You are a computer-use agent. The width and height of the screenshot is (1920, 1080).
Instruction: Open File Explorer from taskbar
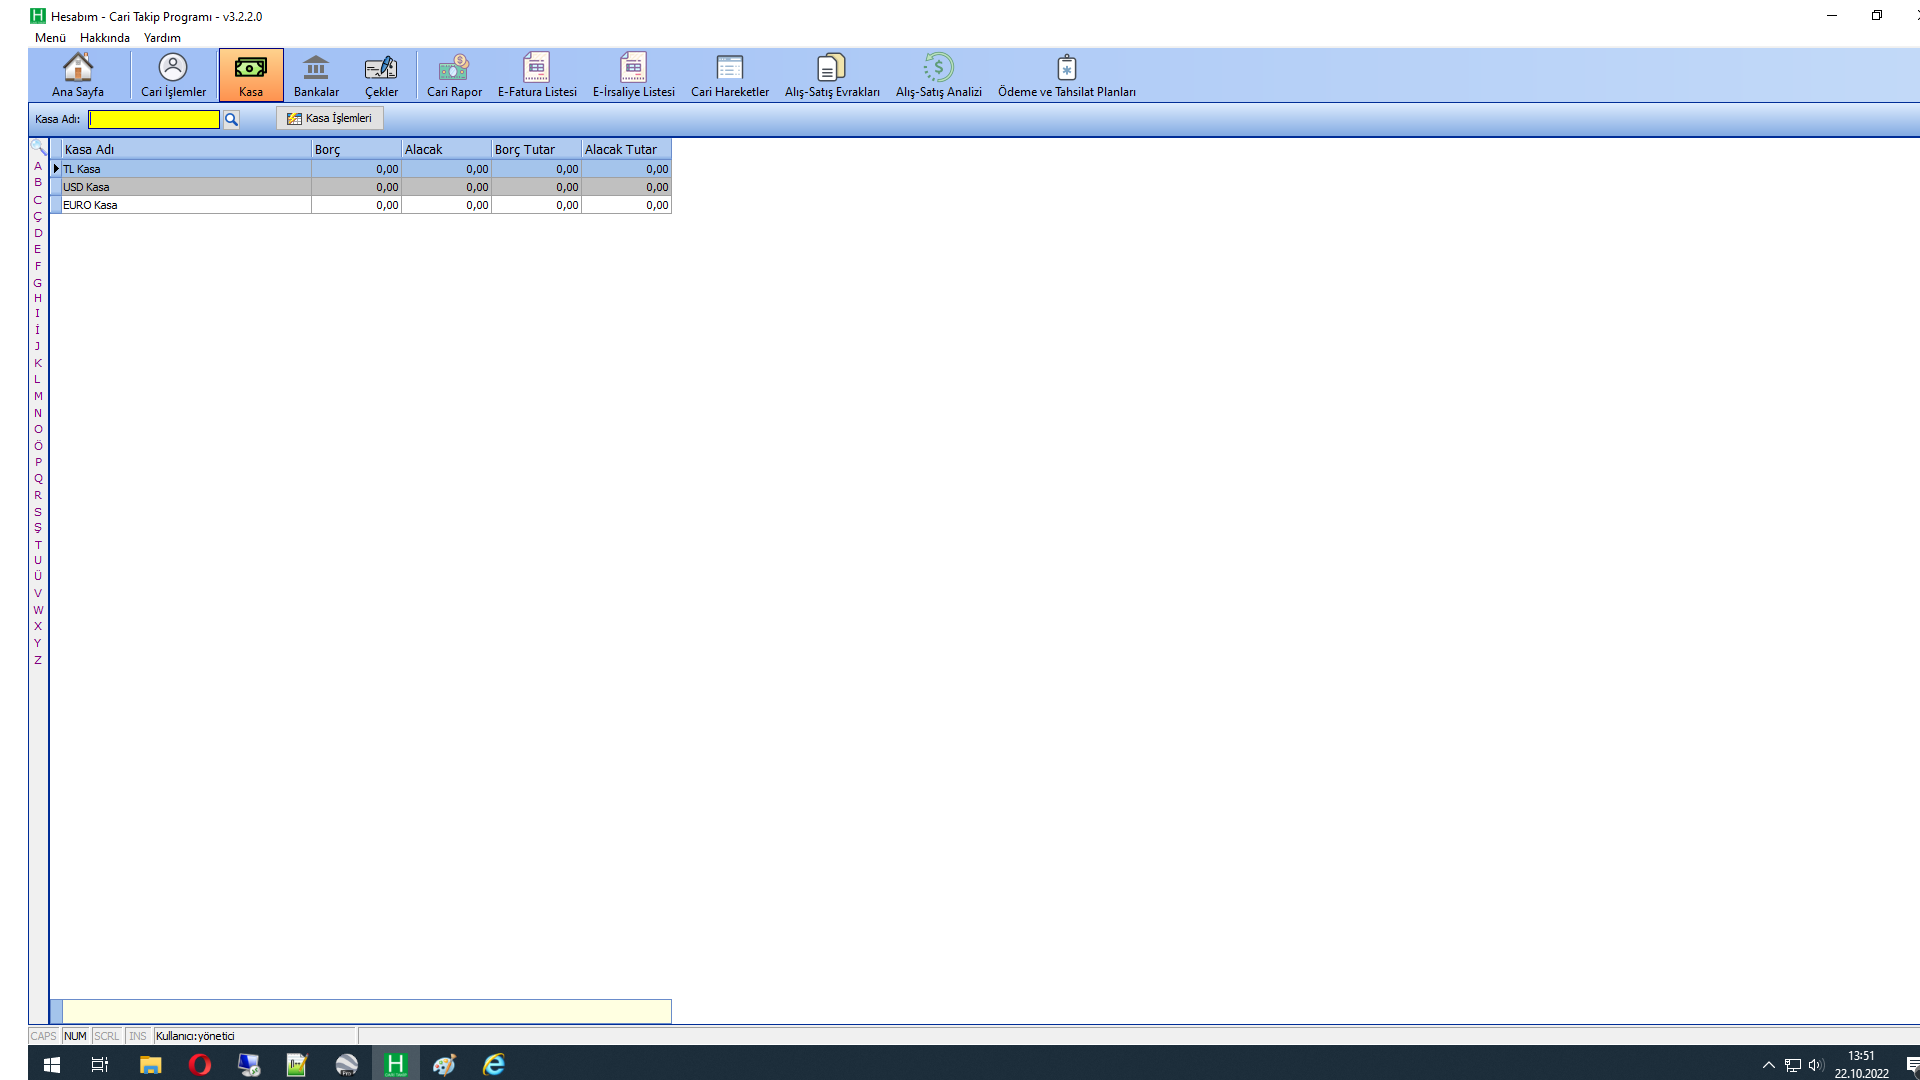[x=150, y=1064]
